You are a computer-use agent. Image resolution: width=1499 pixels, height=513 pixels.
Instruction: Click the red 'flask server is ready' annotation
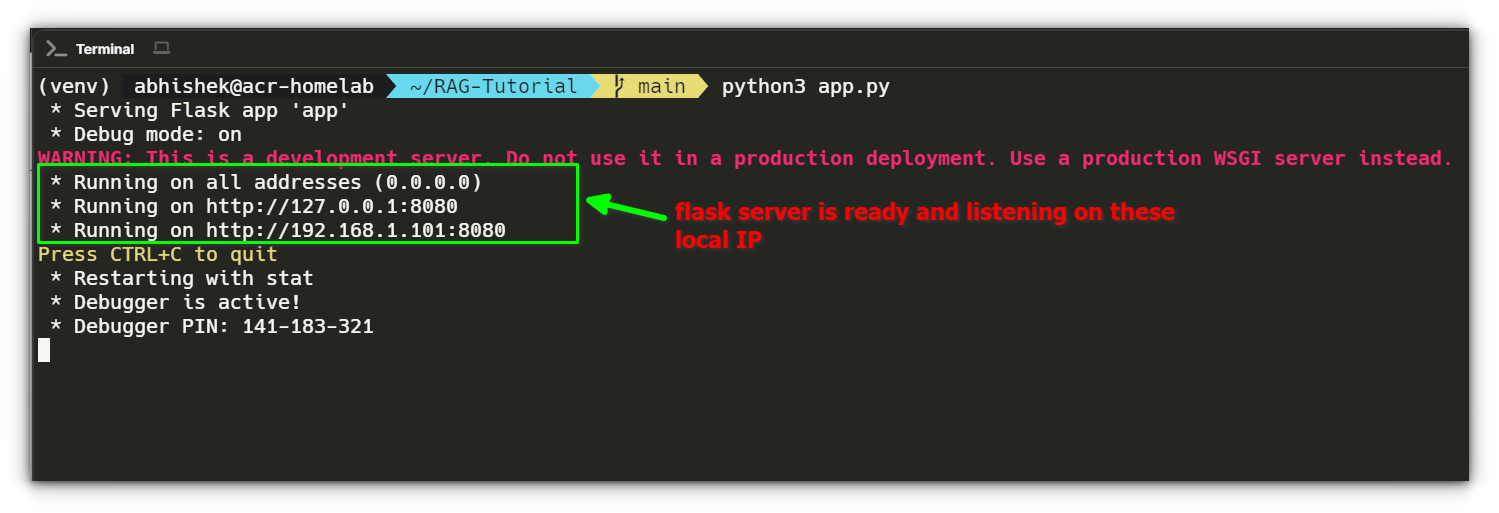924,225
